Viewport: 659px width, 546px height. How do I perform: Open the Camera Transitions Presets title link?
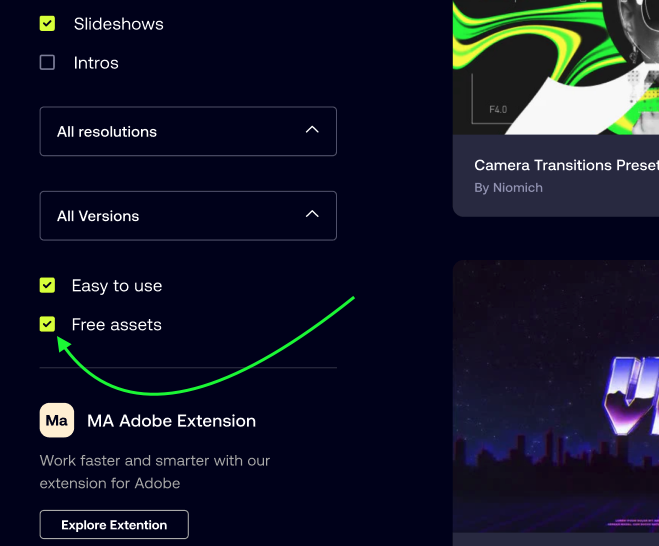(567, 165)
